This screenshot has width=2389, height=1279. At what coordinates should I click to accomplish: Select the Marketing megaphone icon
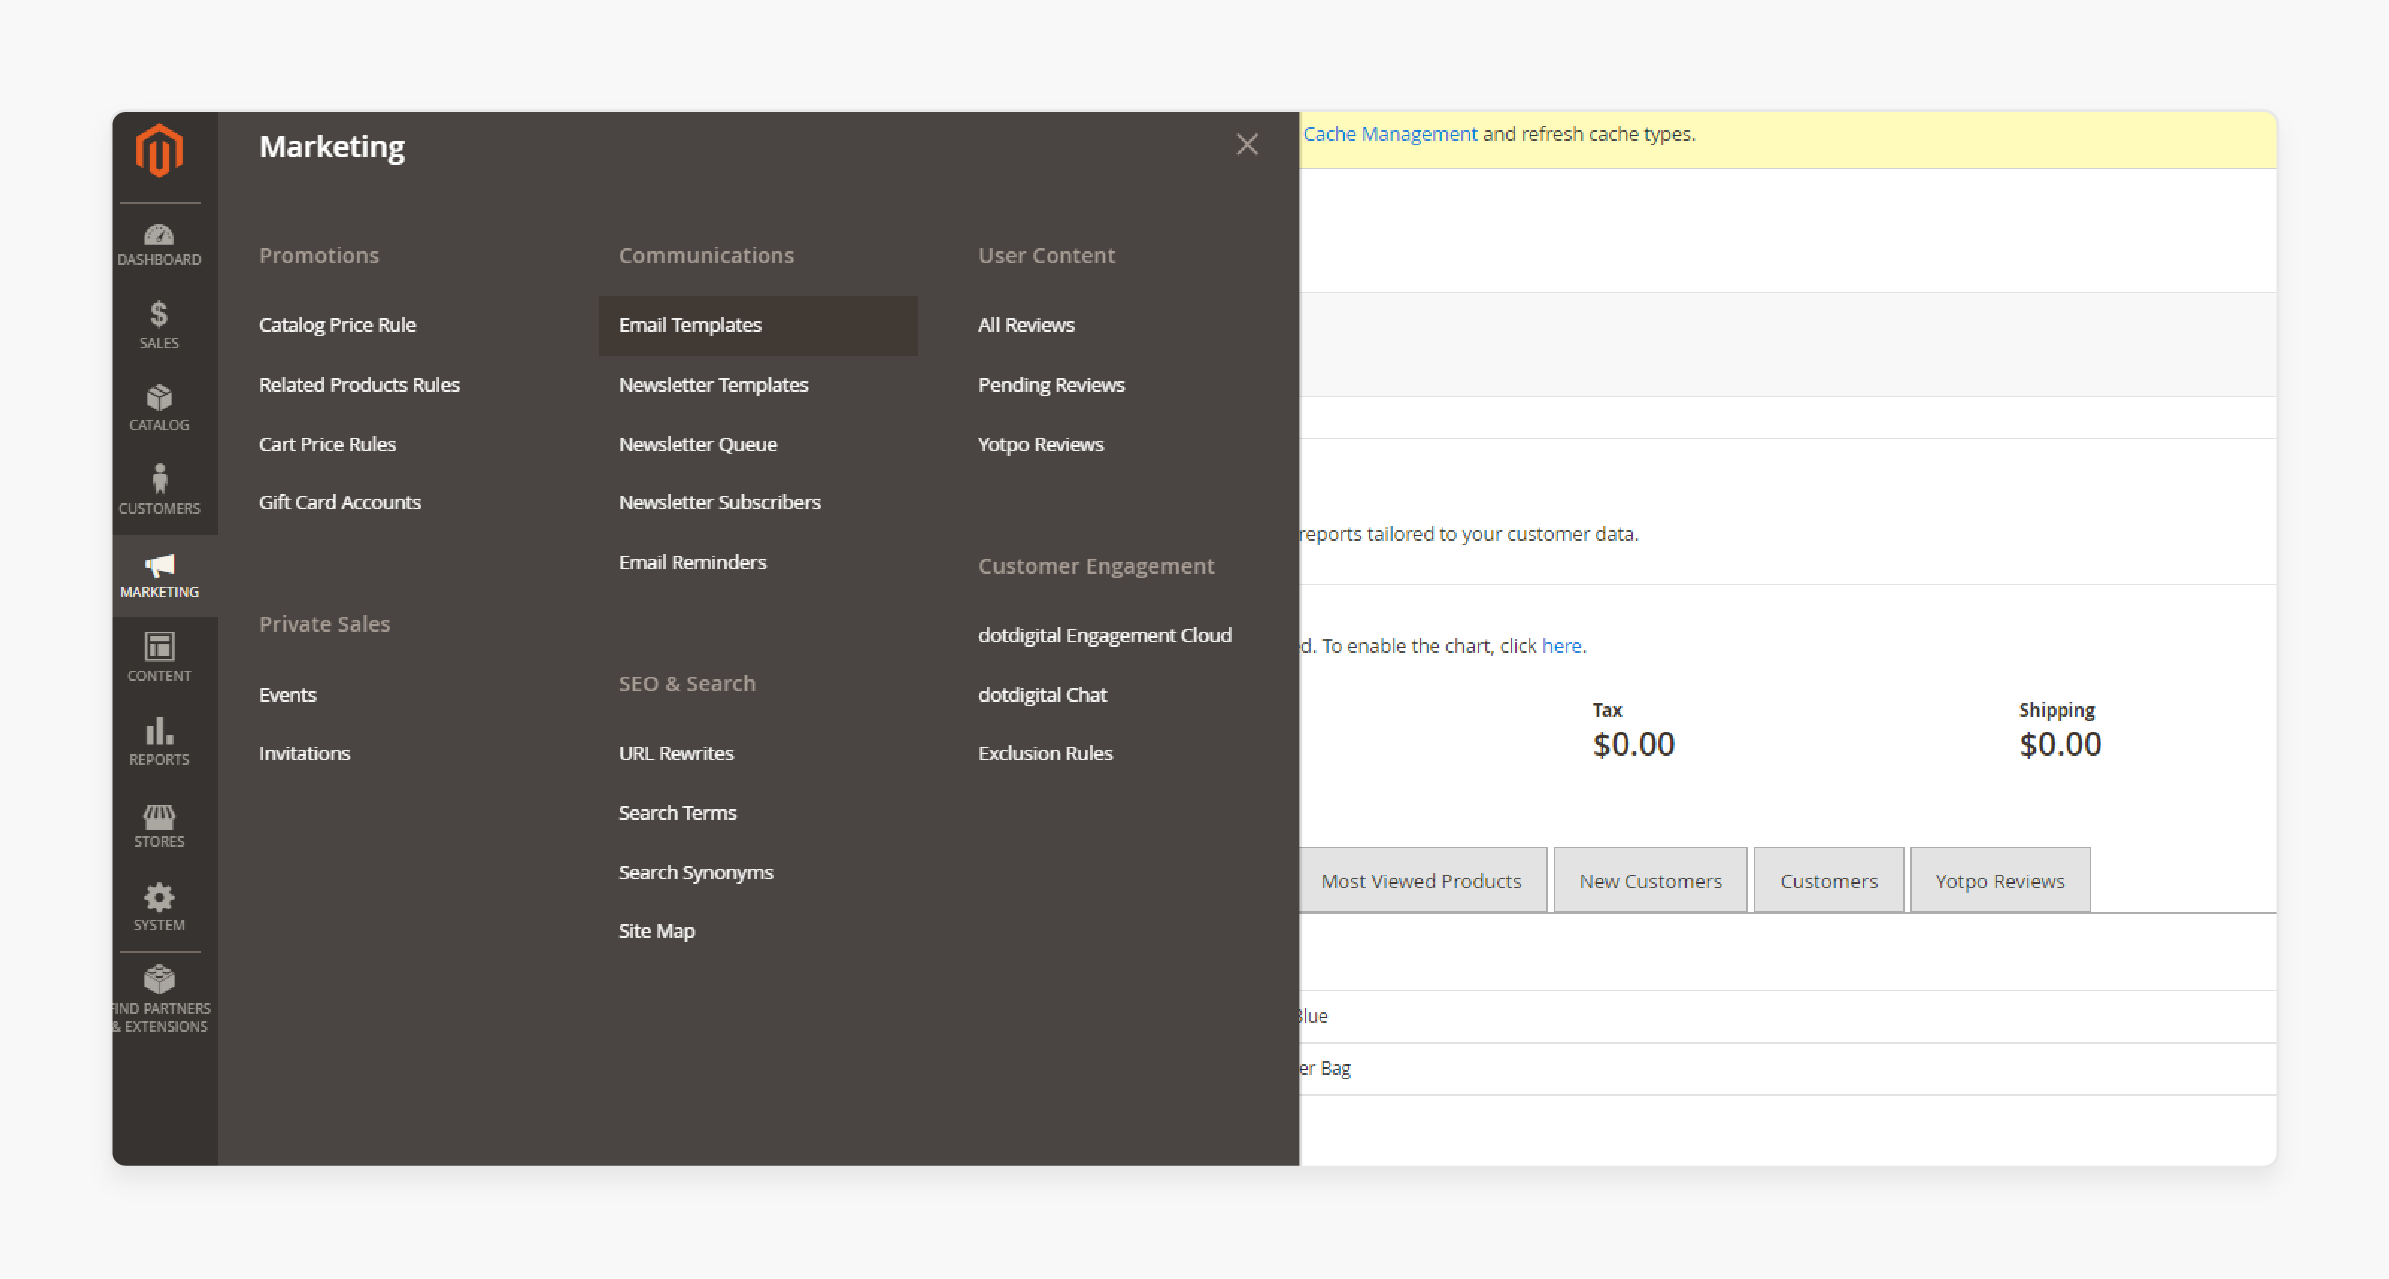[x=159, y=566]
